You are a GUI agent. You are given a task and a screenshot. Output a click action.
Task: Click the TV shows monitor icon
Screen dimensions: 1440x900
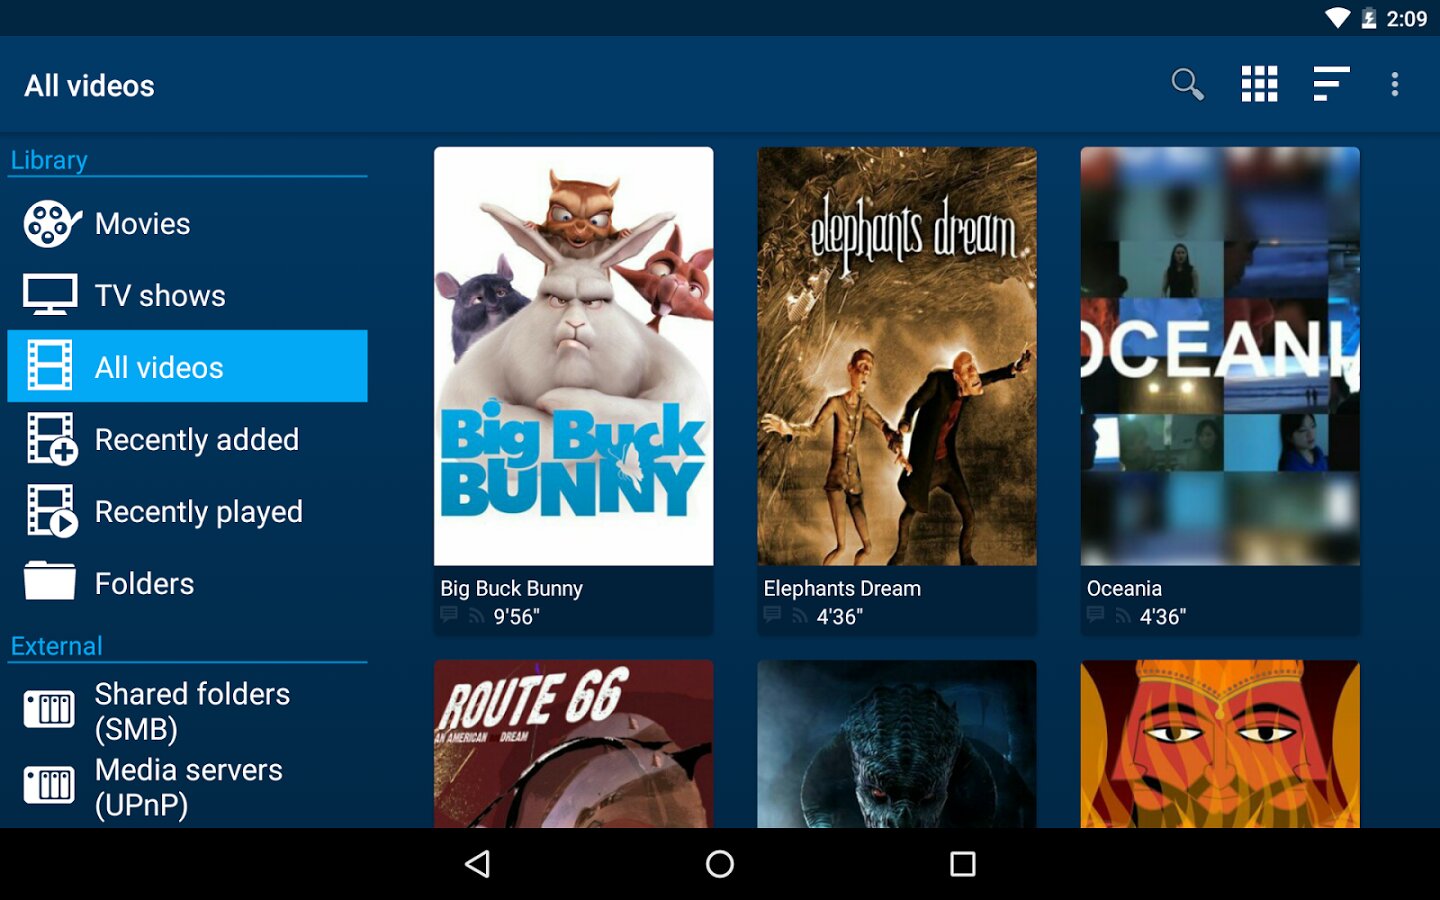tap(50, 295)
